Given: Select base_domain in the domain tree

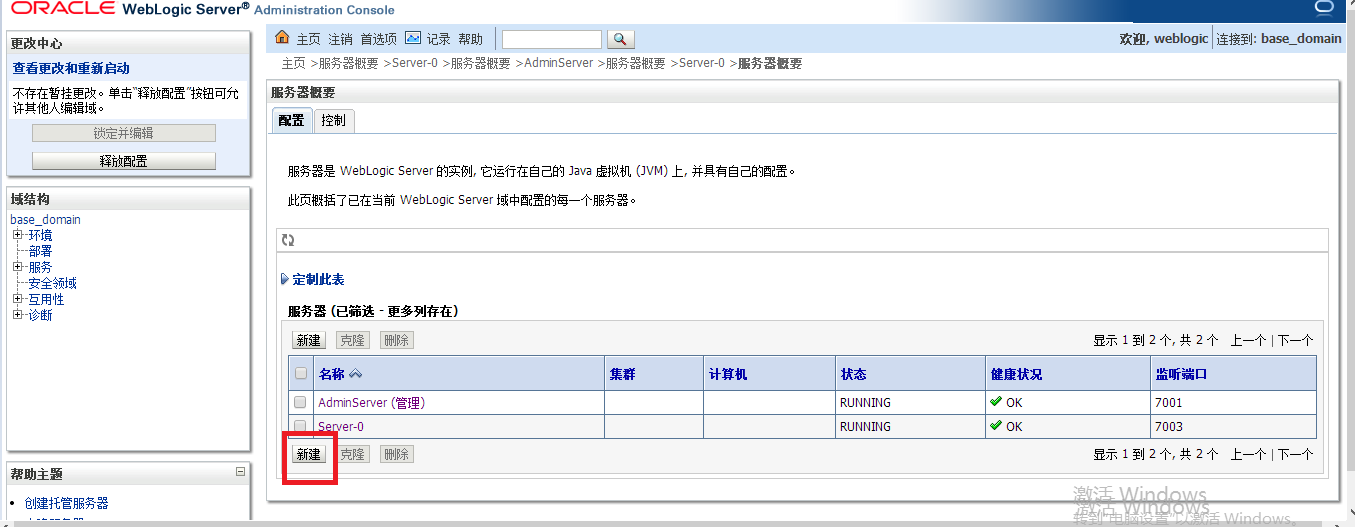Looking at the screenshot, I should pyautogui.click(x=45, y=219).
